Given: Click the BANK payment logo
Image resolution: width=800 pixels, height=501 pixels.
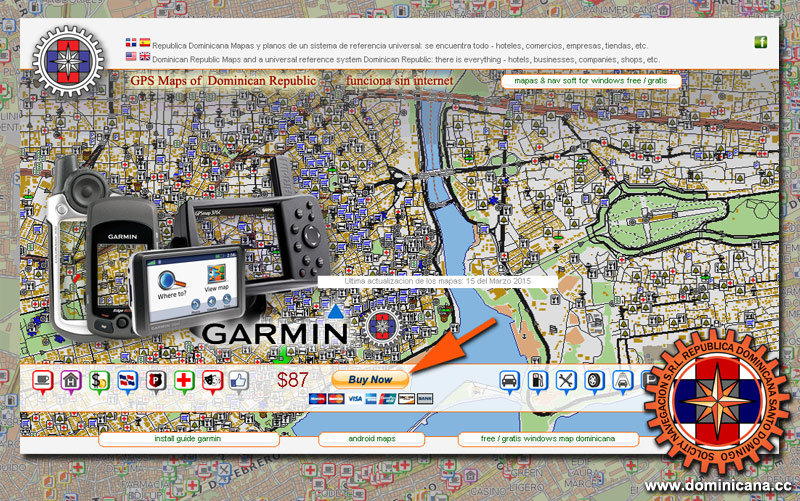Looking at the screenshot, I should click(425, 399).
